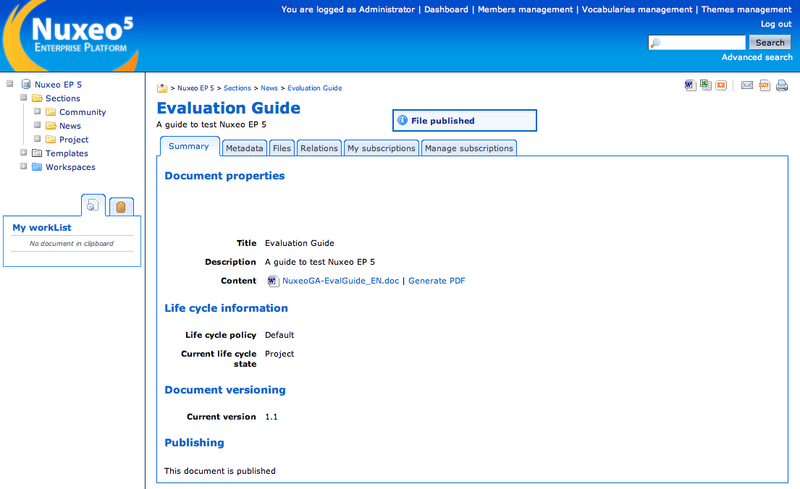Select Community label in navigation tree

pos(83,112)
